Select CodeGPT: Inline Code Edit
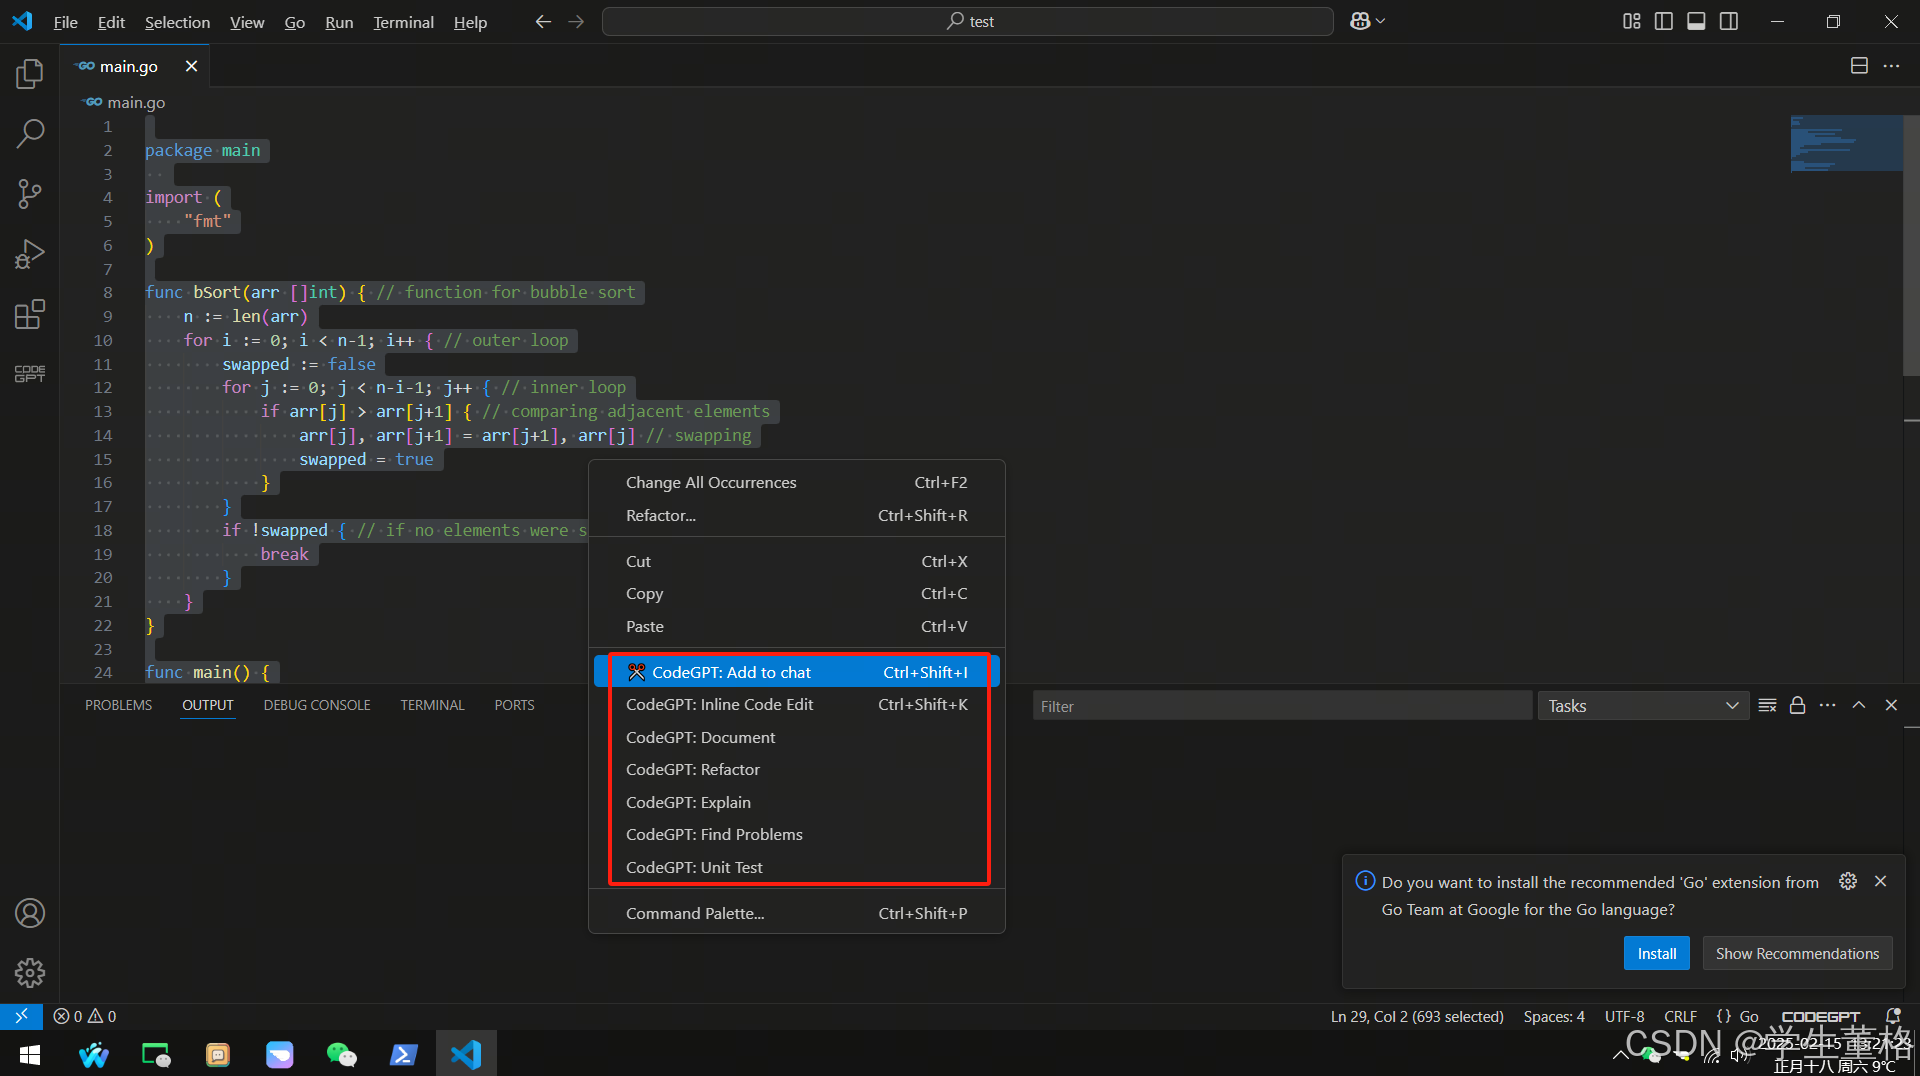Image resolution: width=1920 pixels, height=1076 pixels. point(797,704)
